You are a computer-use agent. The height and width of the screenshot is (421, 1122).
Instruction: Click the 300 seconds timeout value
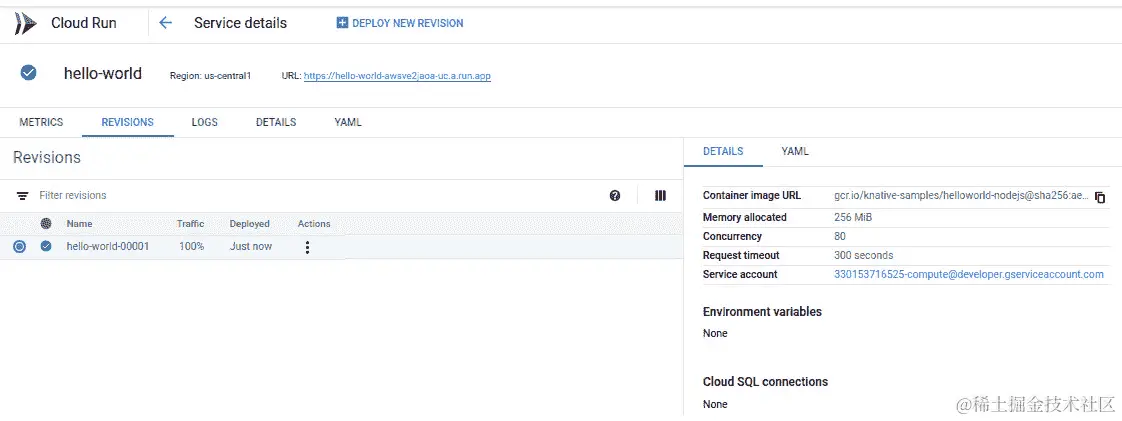pos(864,255)
